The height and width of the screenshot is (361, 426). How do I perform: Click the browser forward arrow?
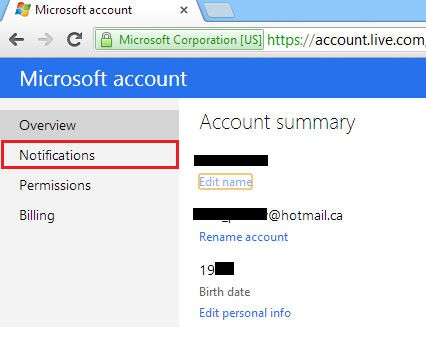(x=46, y=40)
